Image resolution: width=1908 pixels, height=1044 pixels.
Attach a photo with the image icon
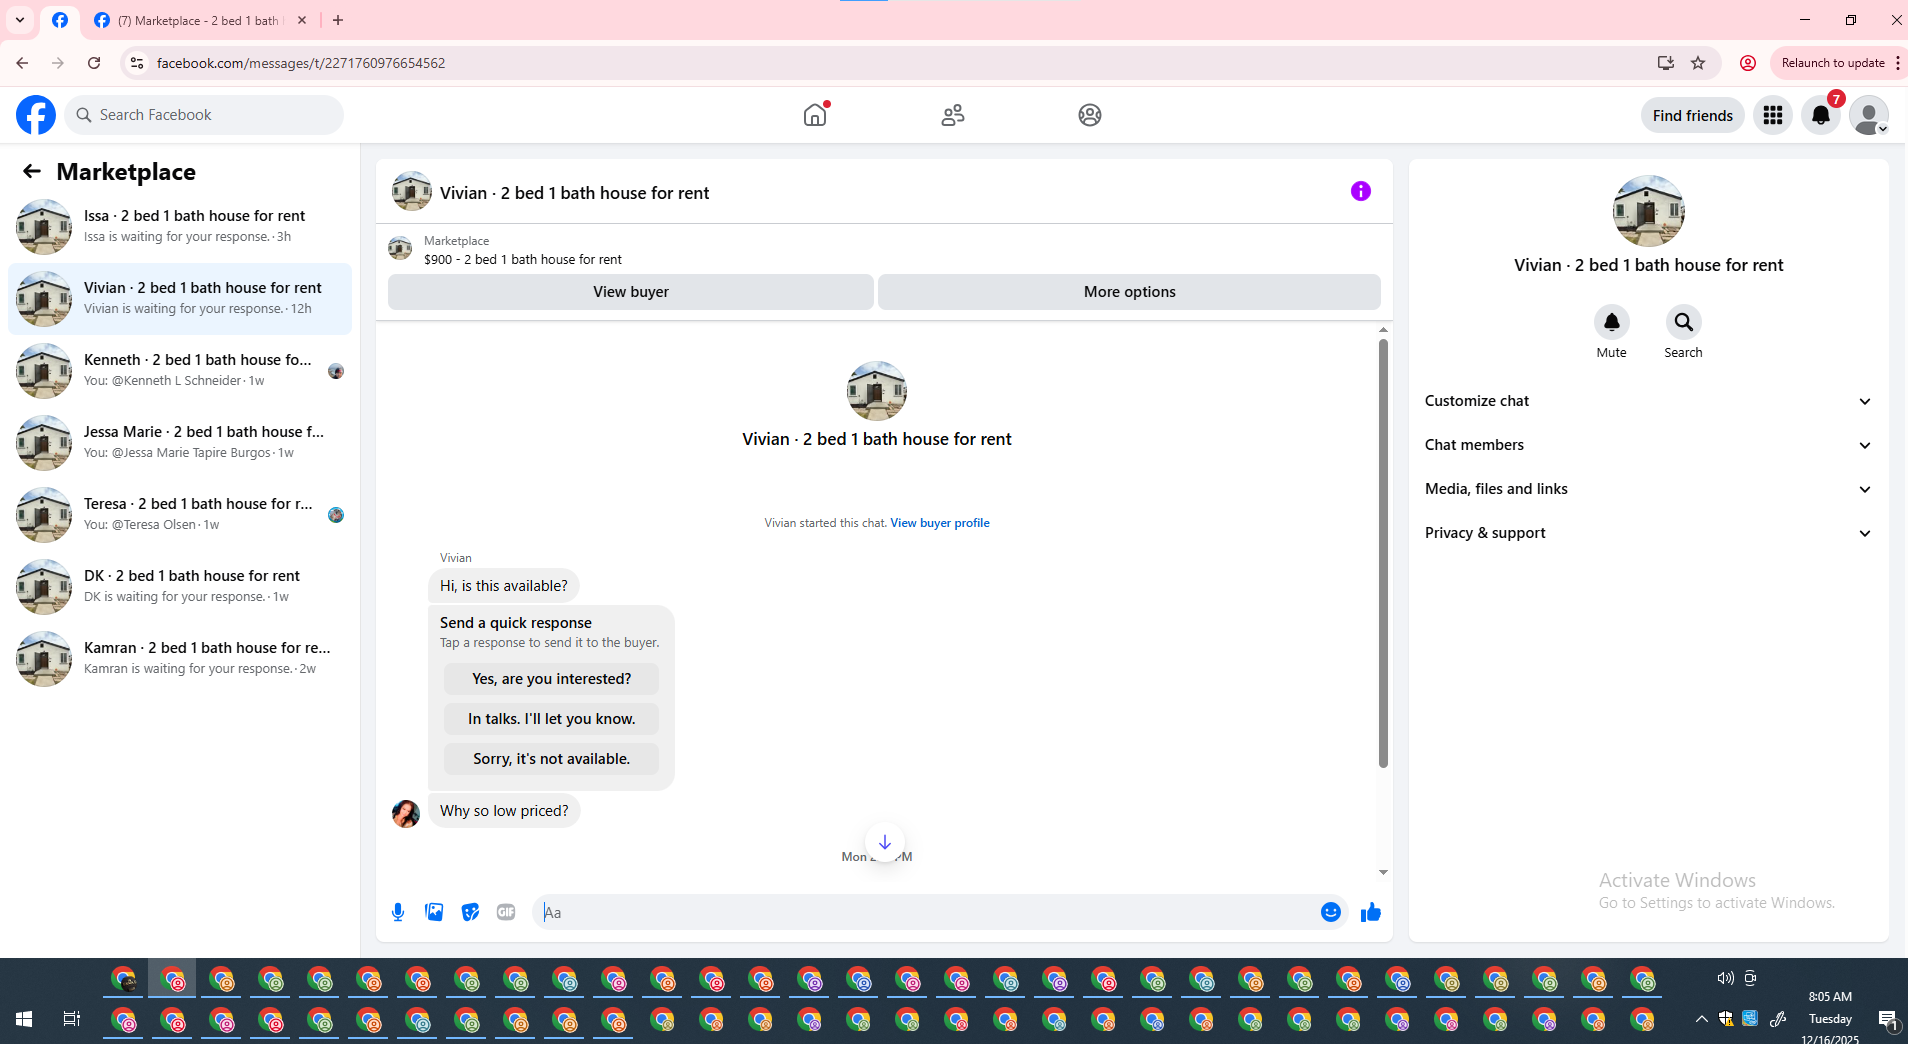[x=434, y=912]
